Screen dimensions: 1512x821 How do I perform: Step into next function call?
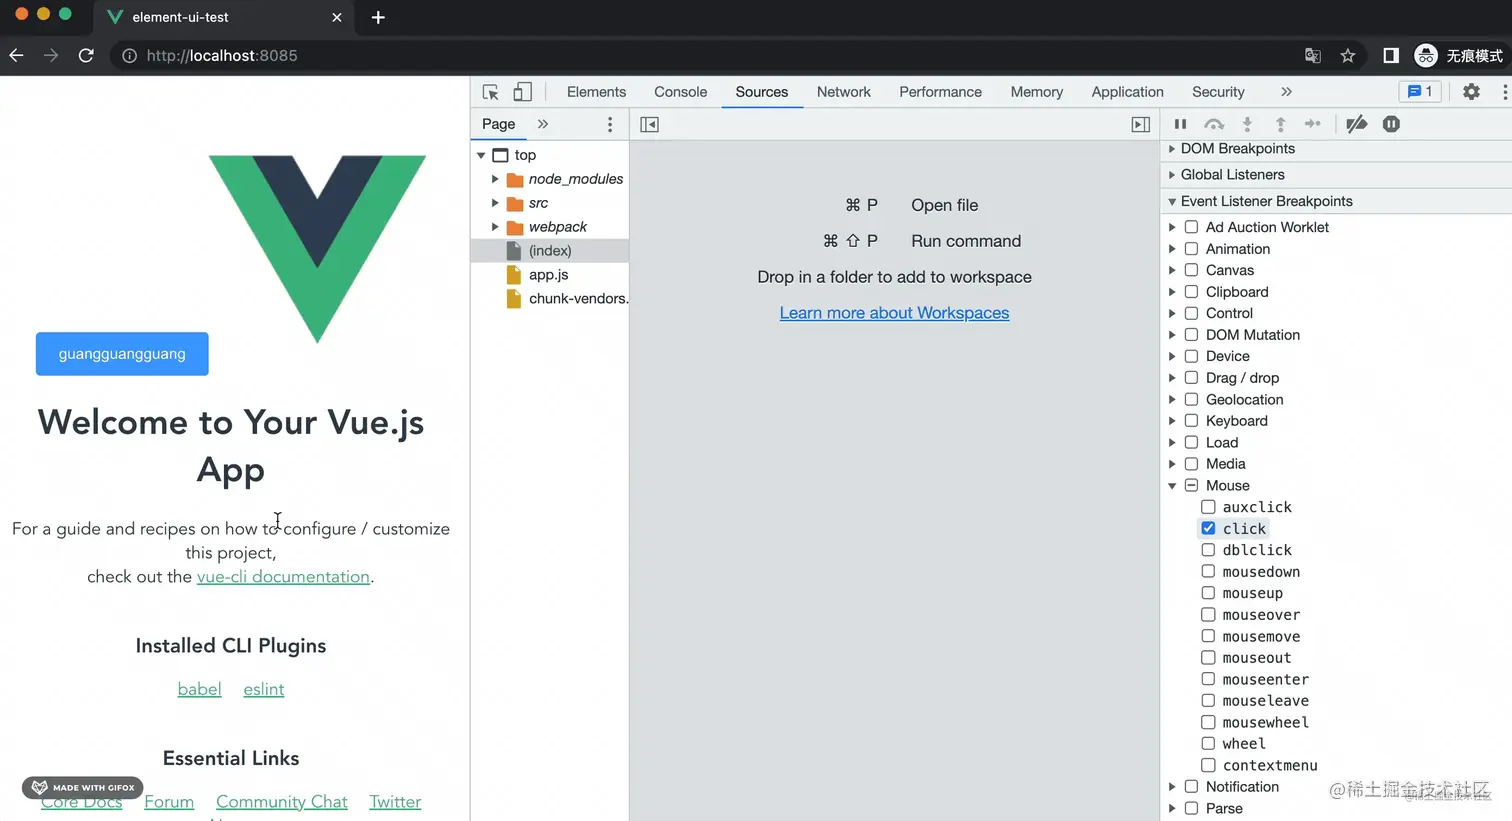[x=1247, y=124]
